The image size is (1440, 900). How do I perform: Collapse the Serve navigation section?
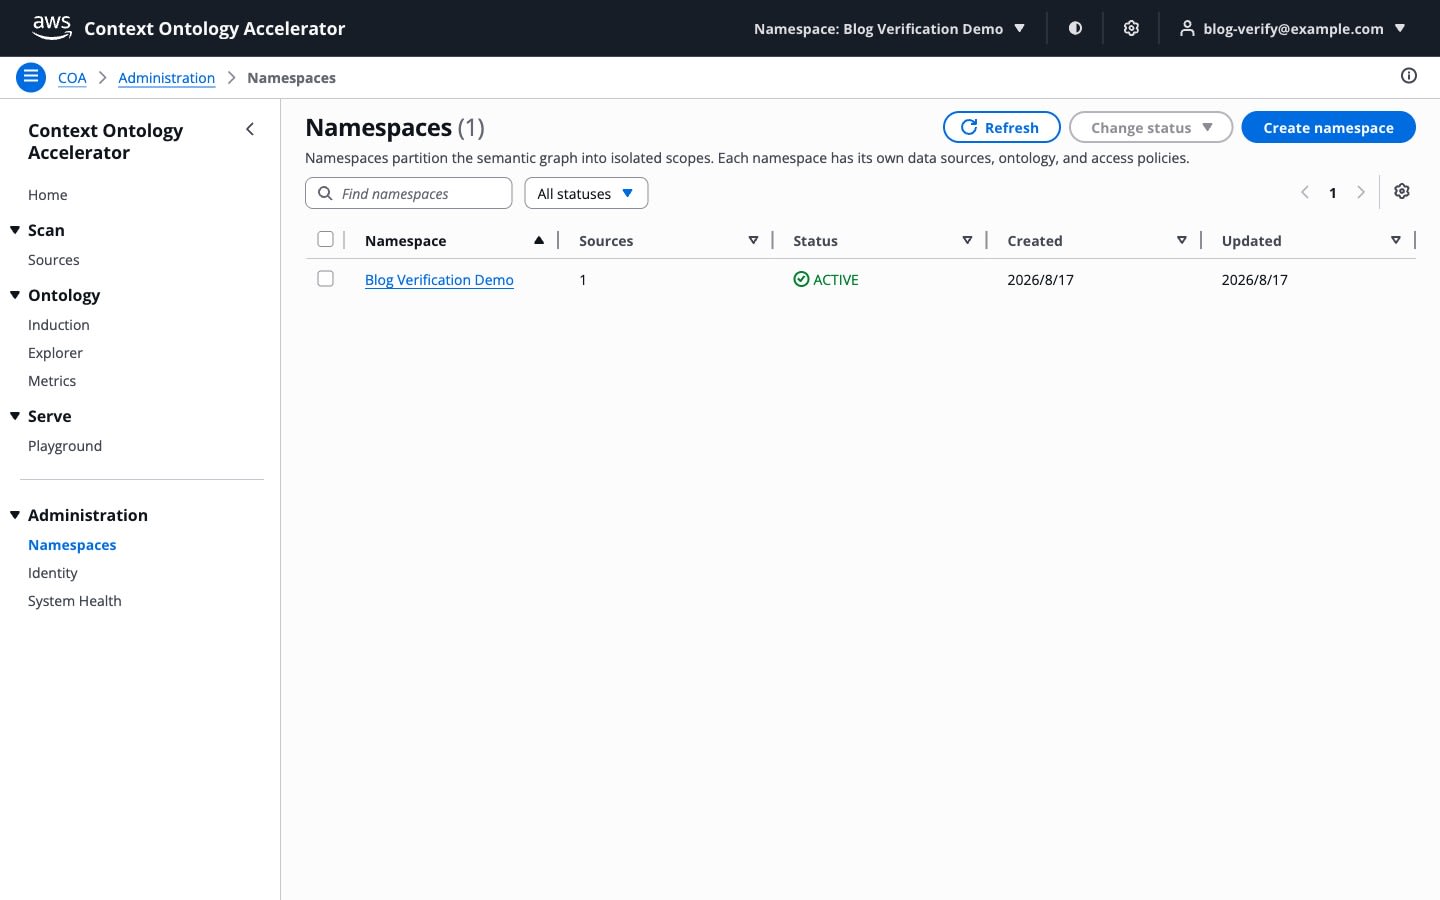tap(15, 416)
